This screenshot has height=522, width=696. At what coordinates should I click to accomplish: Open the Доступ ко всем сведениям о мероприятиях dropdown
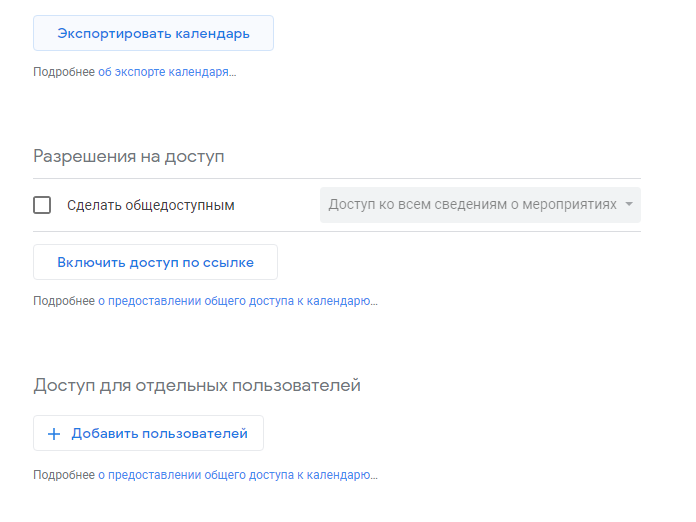coord(480,205)
